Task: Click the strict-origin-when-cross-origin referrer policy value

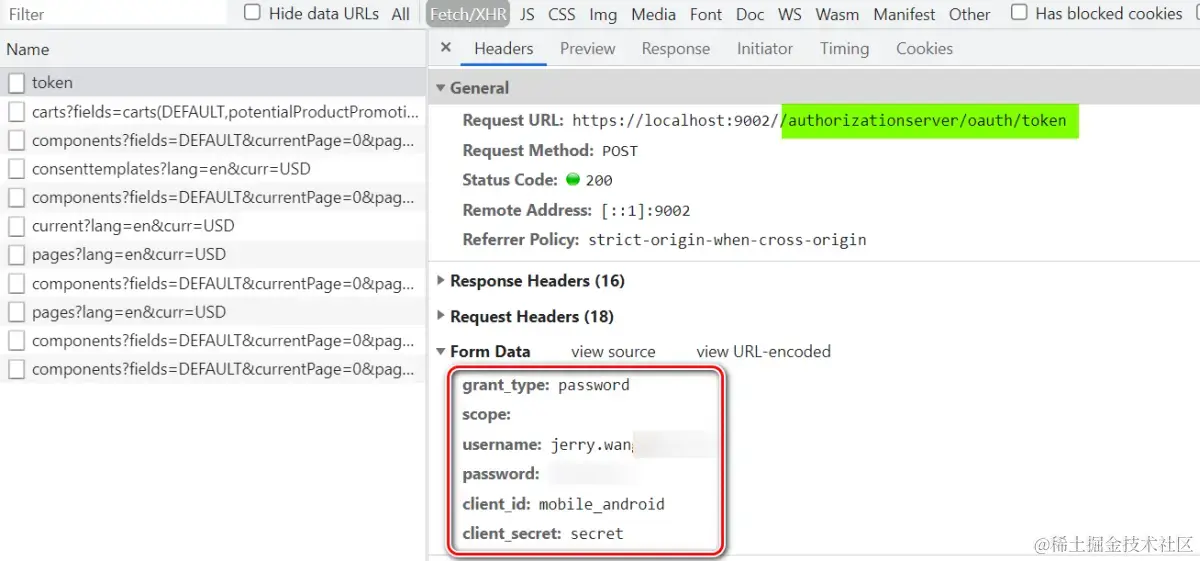Action: tap(727, 240)
